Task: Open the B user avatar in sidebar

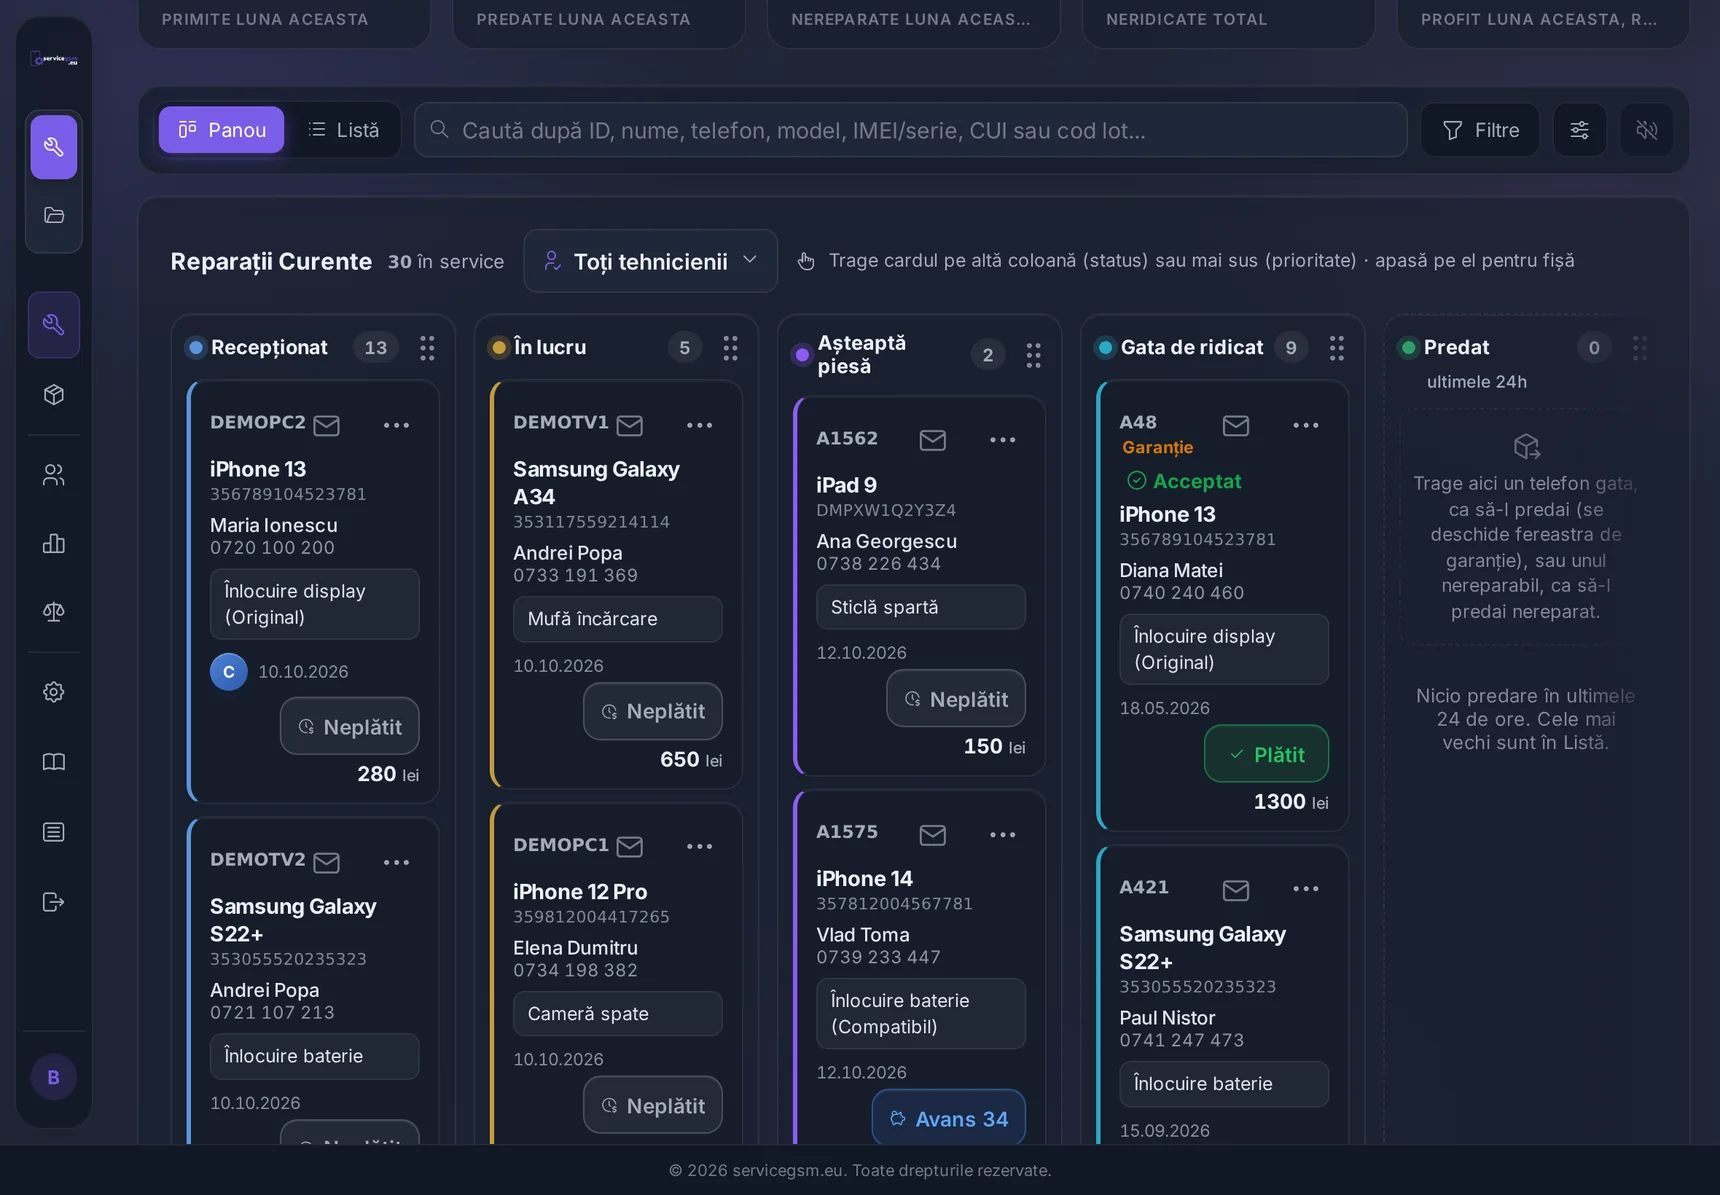Action: (x=54, y=1077)
